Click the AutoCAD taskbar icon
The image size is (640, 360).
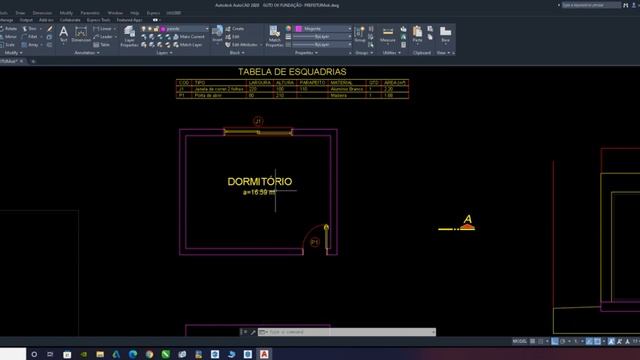[x=264, y=354]
